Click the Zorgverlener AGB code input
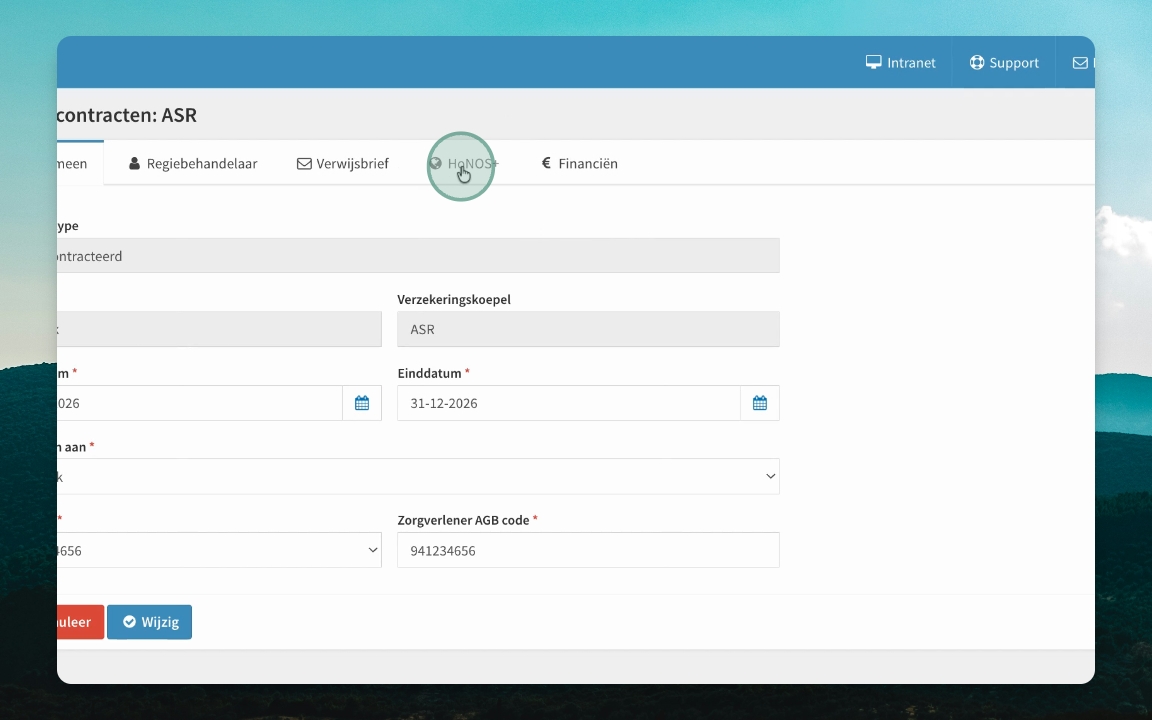This screenshot has height=720, width=1152. click(x=588, y=550)
